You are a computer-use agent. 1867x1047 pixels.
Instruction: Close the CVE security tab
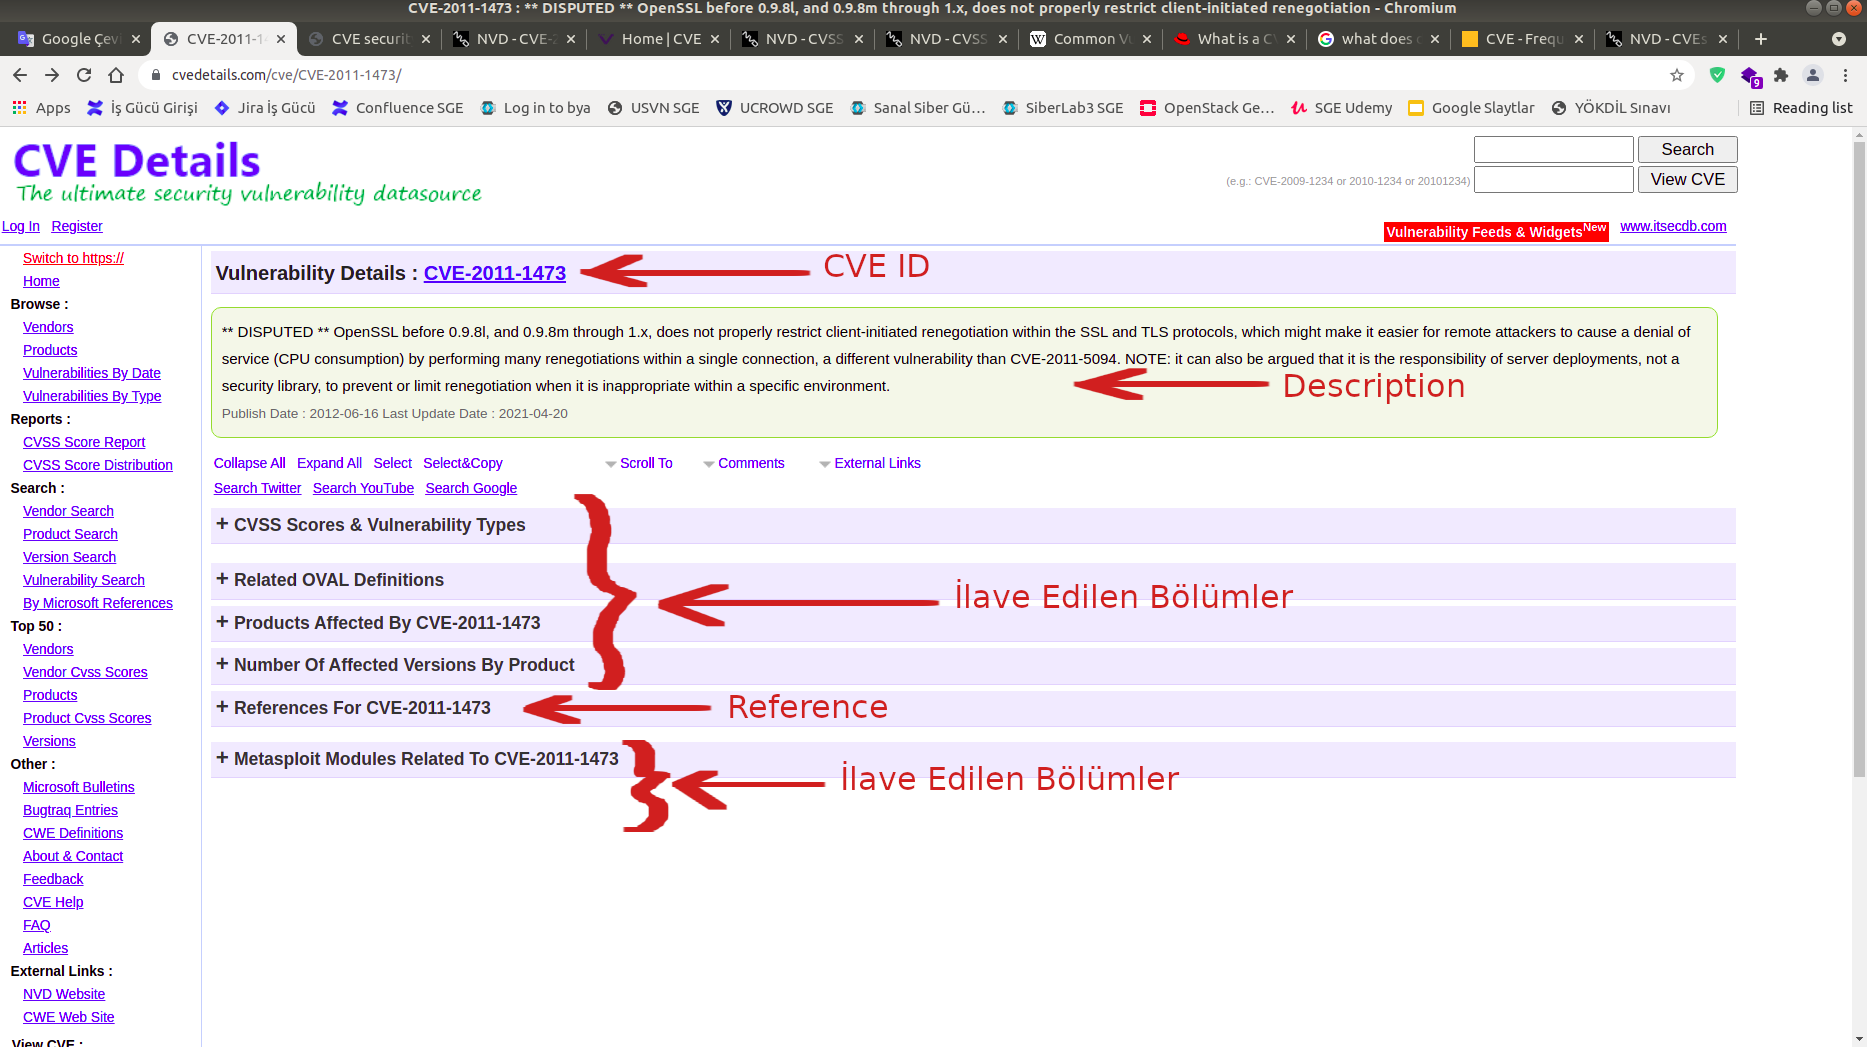pos(426,39)
